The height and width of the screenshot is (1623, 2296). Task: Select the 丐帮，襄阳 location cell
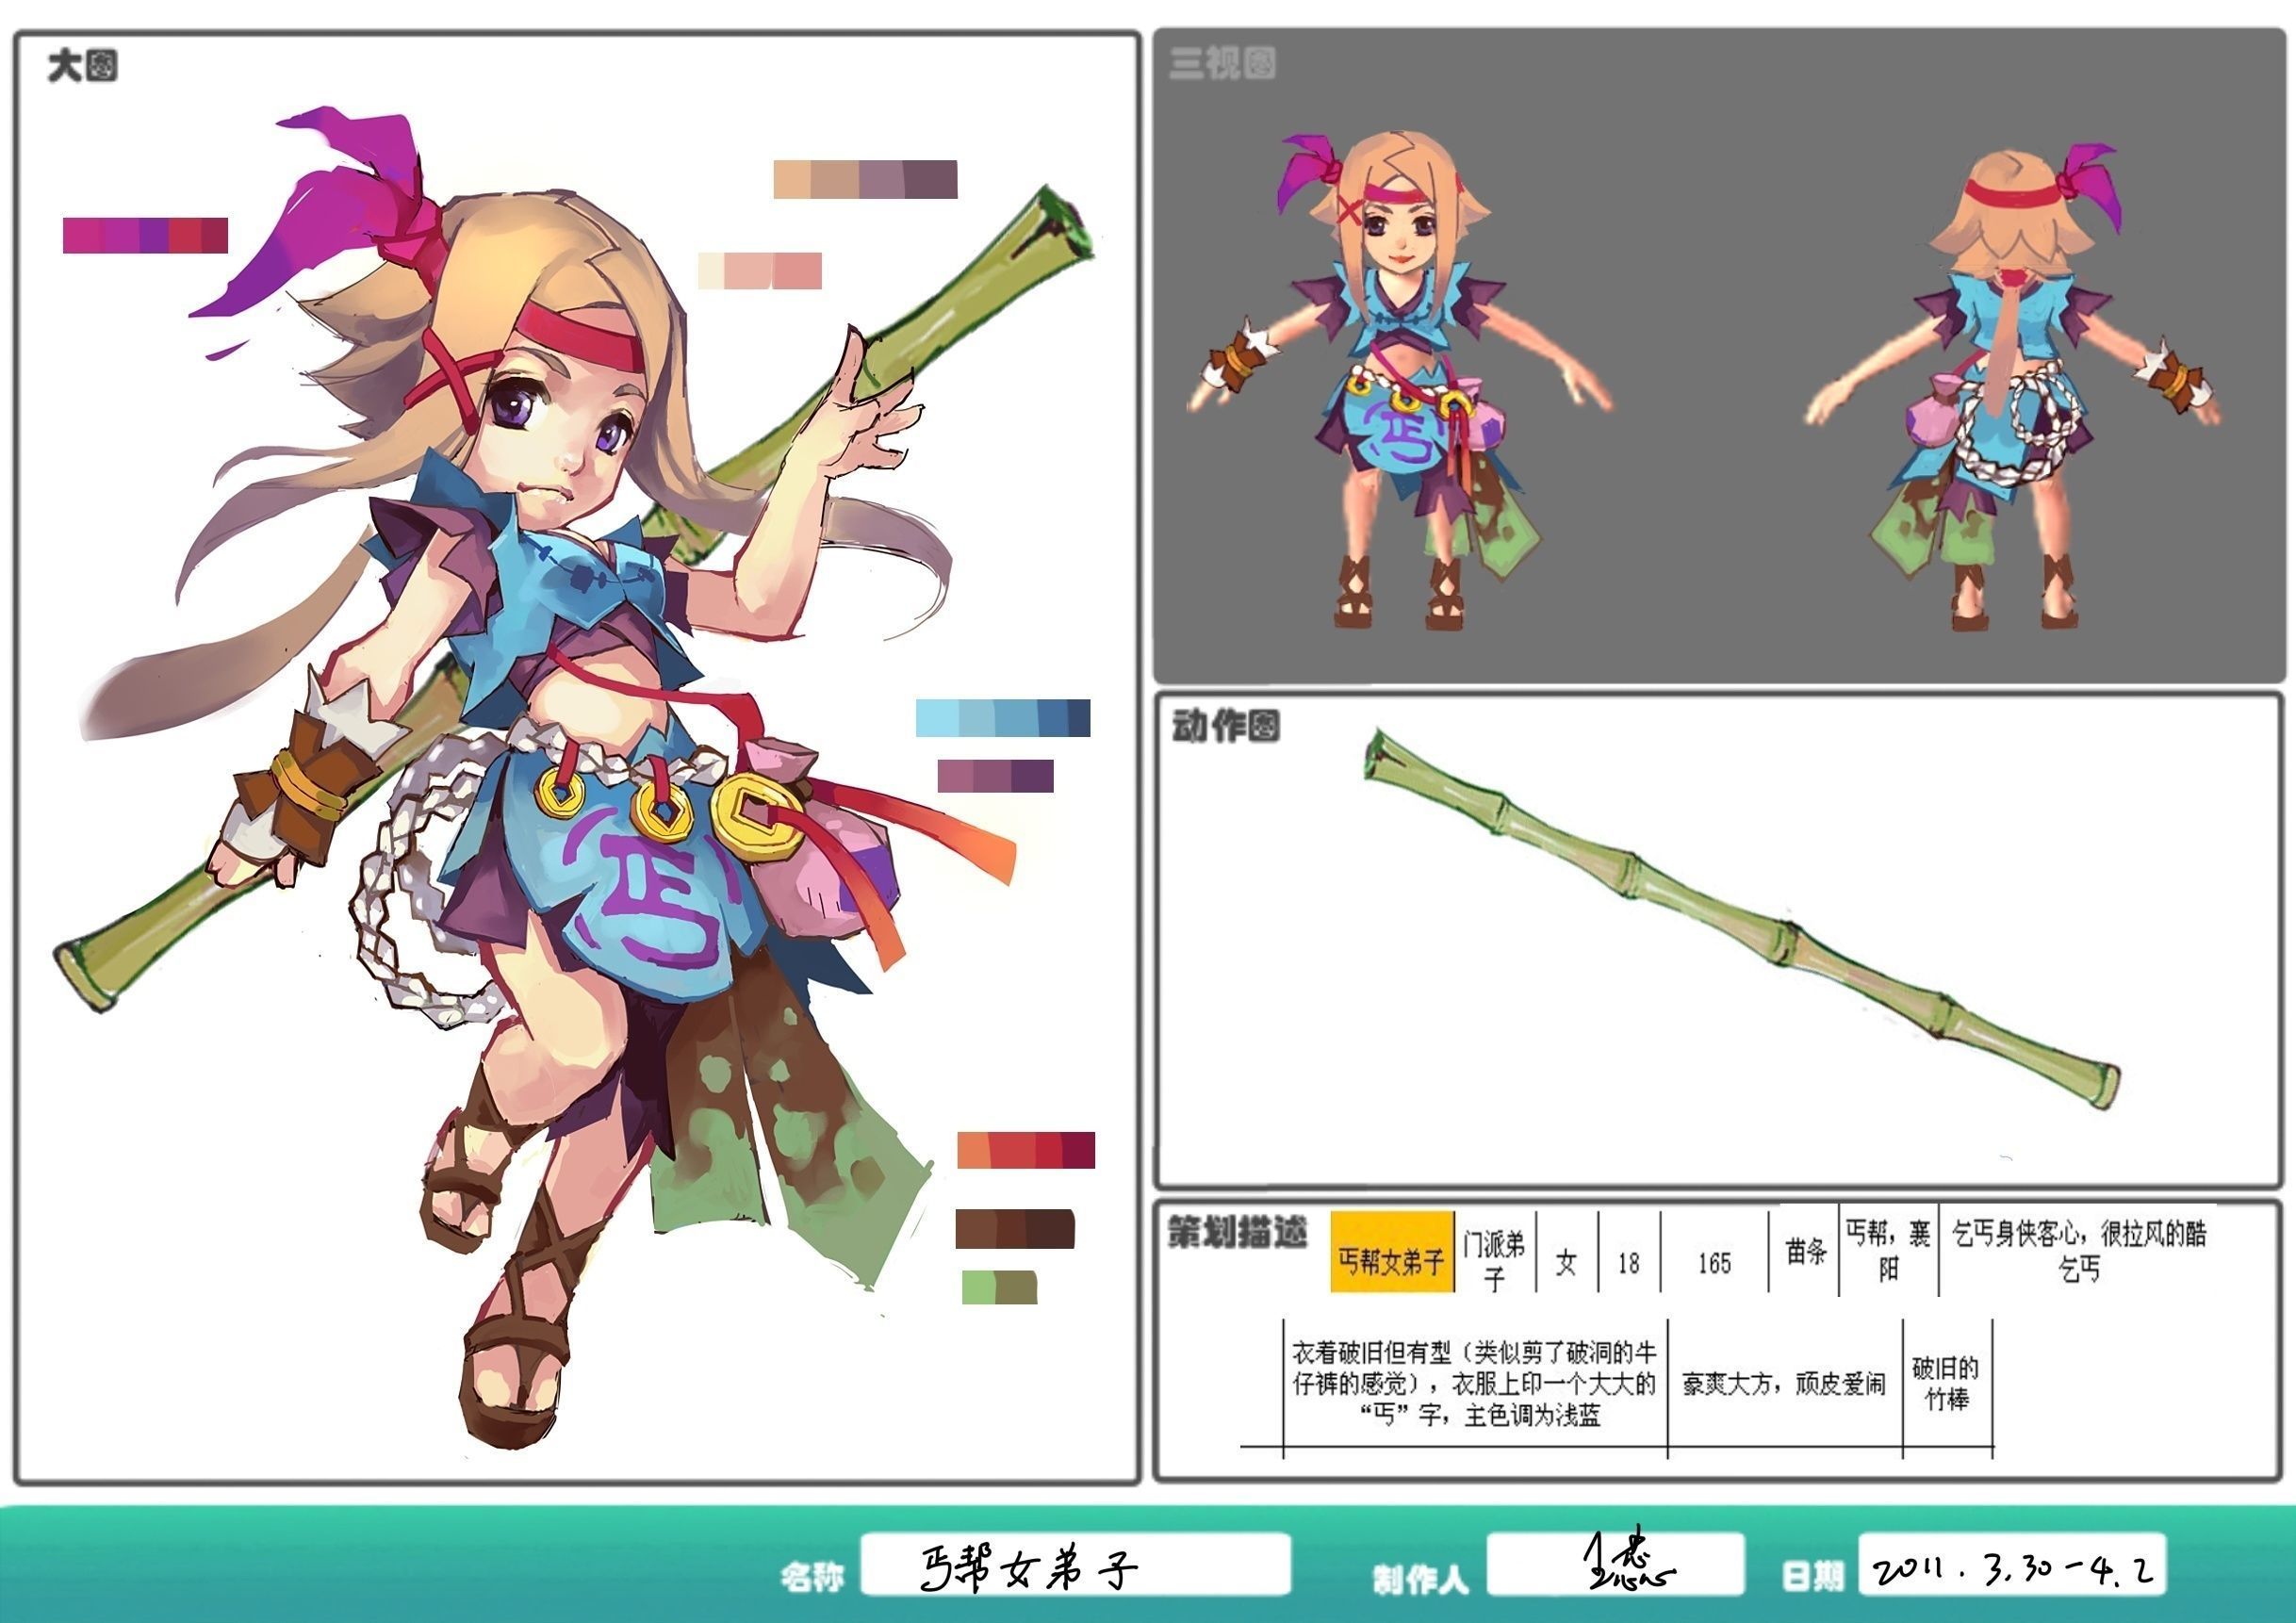coord(1888,1251)
